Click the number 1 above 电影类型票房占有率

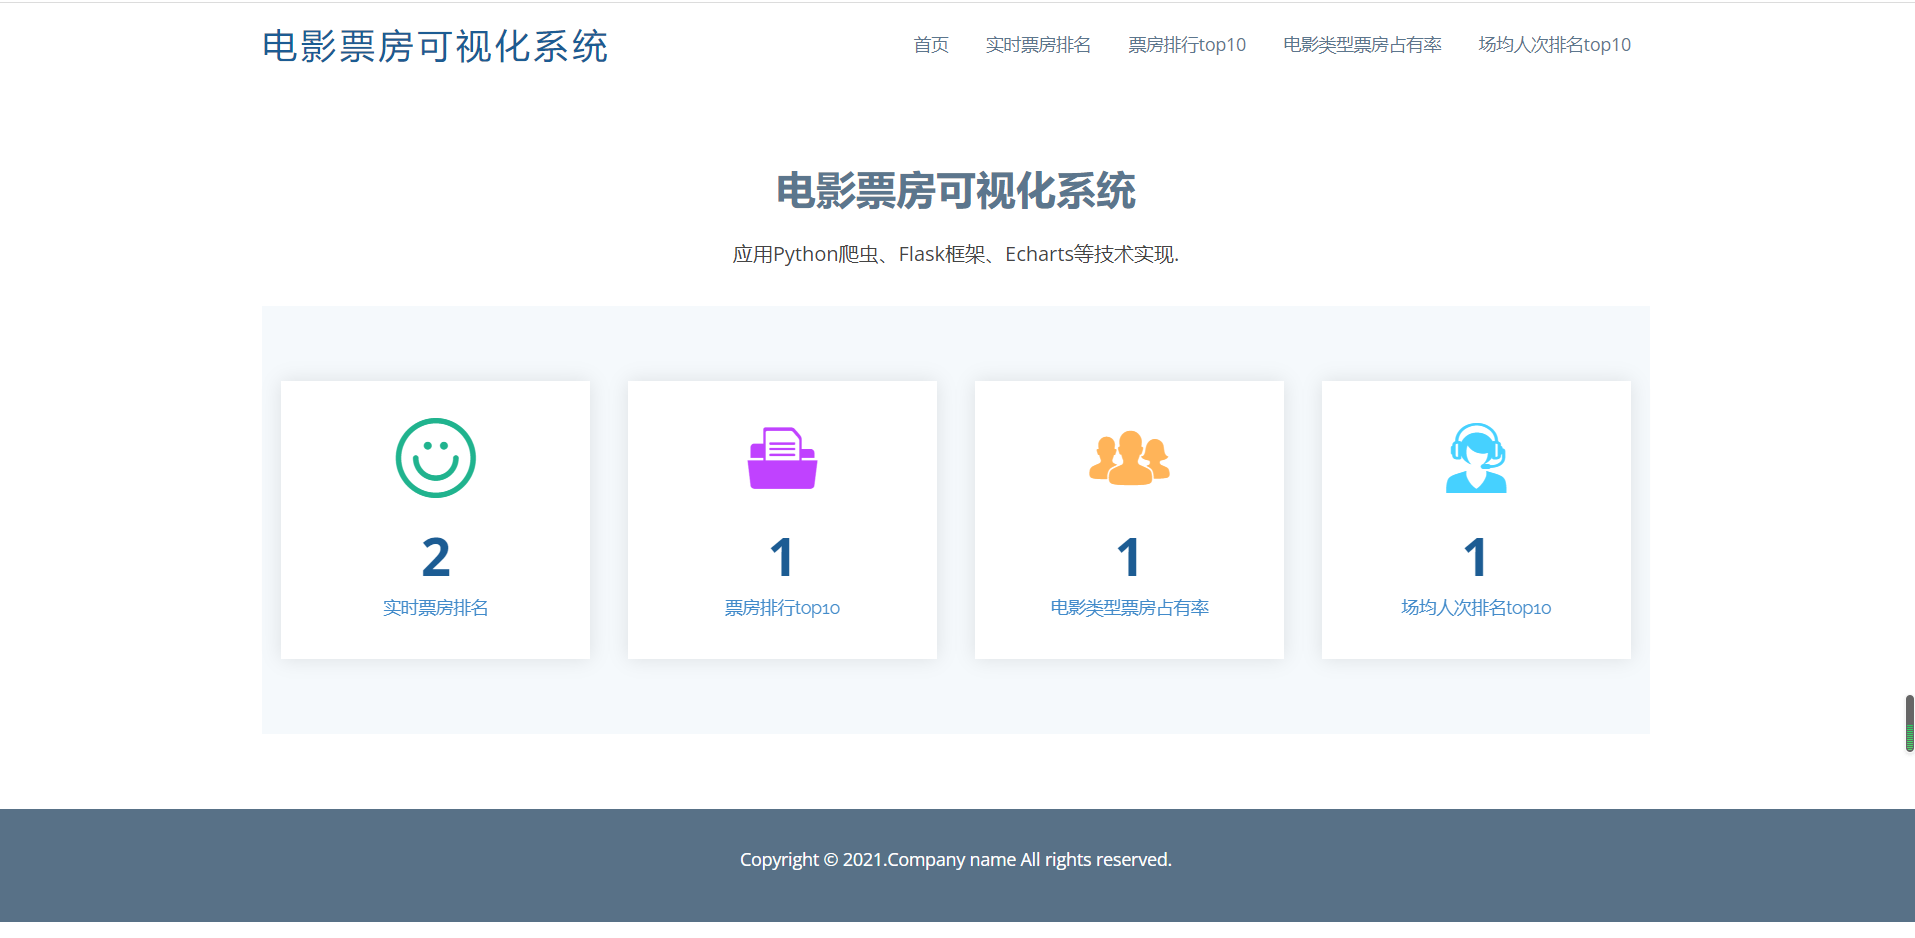[x=1129, y=557]
